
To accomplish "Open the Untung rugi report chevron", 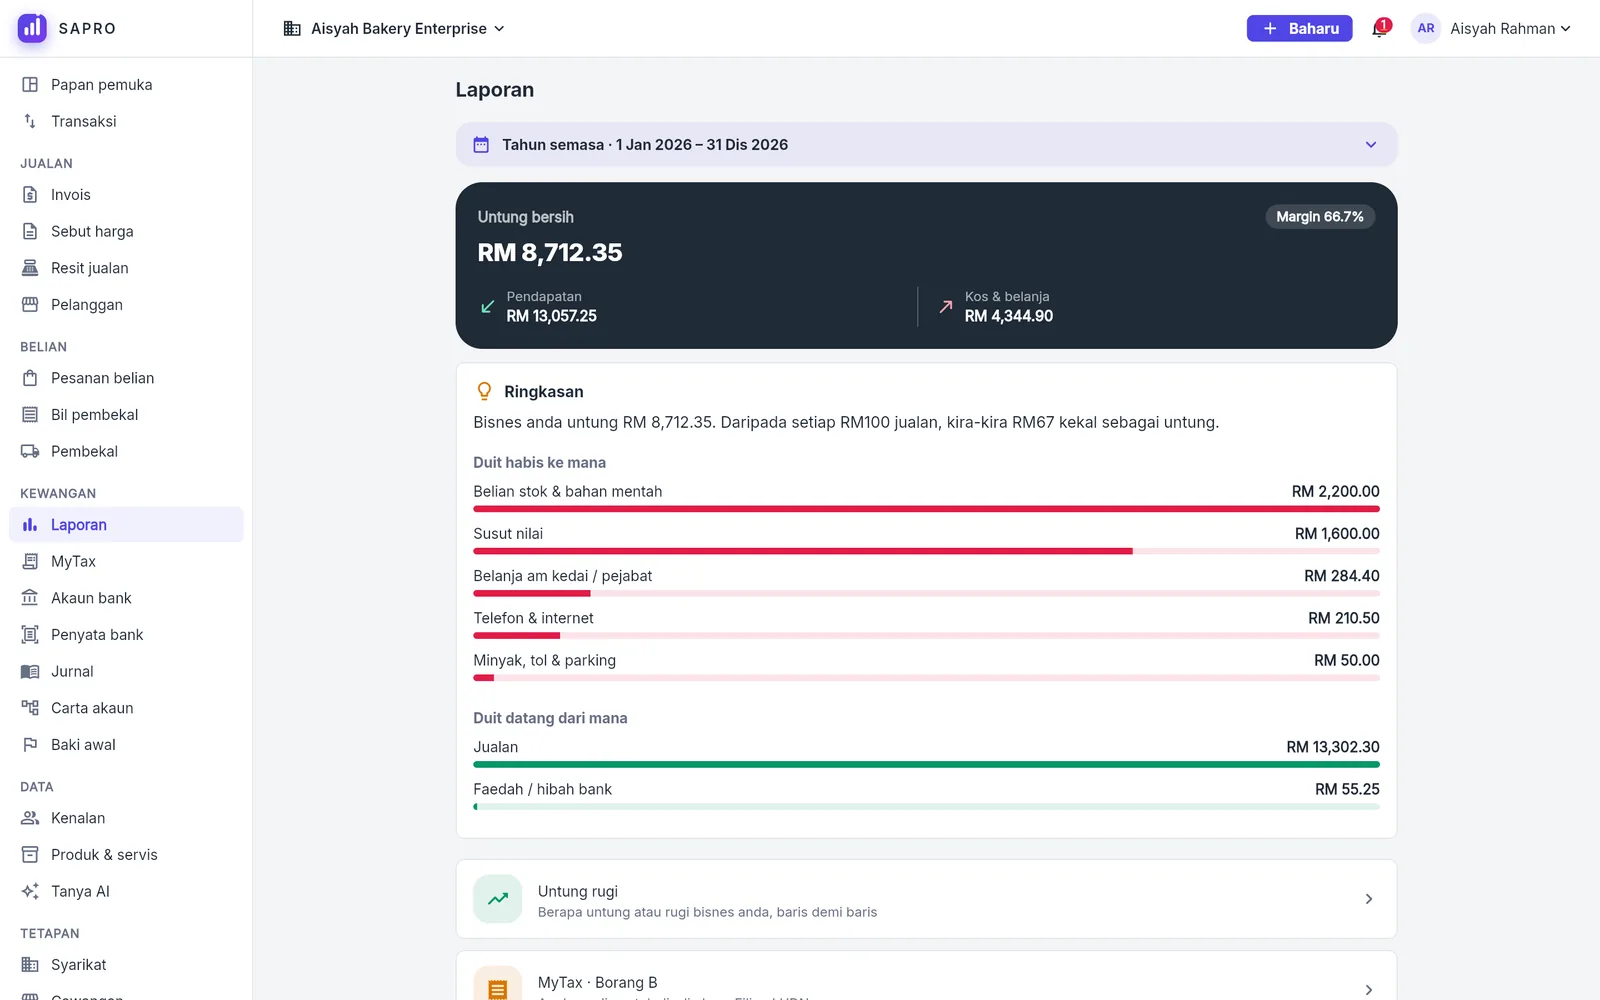I will (1369, 899).
